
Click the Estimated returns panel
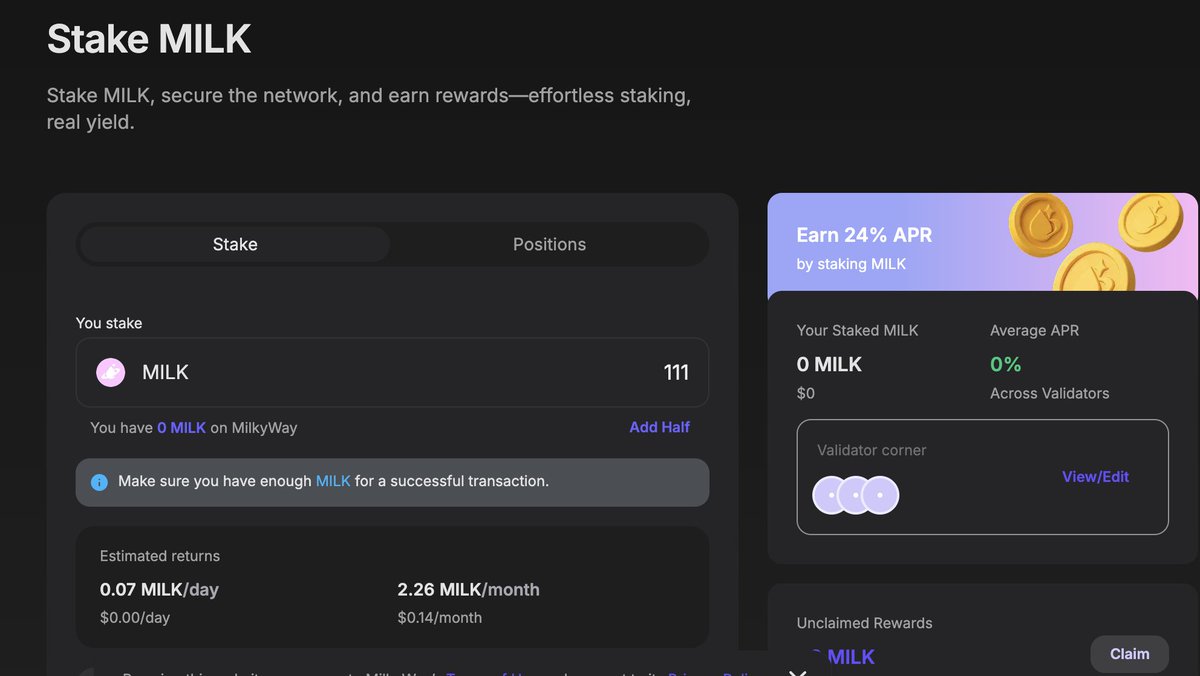click(392, 587)
